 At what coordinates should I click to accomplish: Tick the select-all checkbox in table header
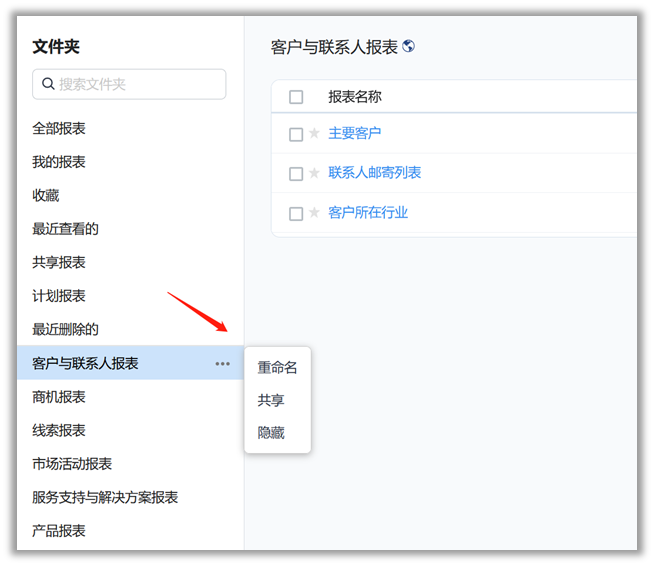point(296,97)
